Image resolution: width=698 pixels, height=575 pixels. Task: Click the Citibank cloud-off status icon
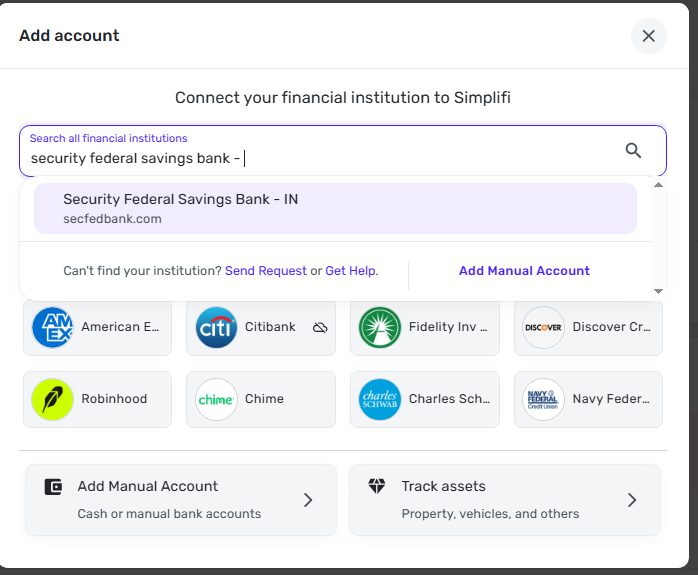tap(320, 327)
